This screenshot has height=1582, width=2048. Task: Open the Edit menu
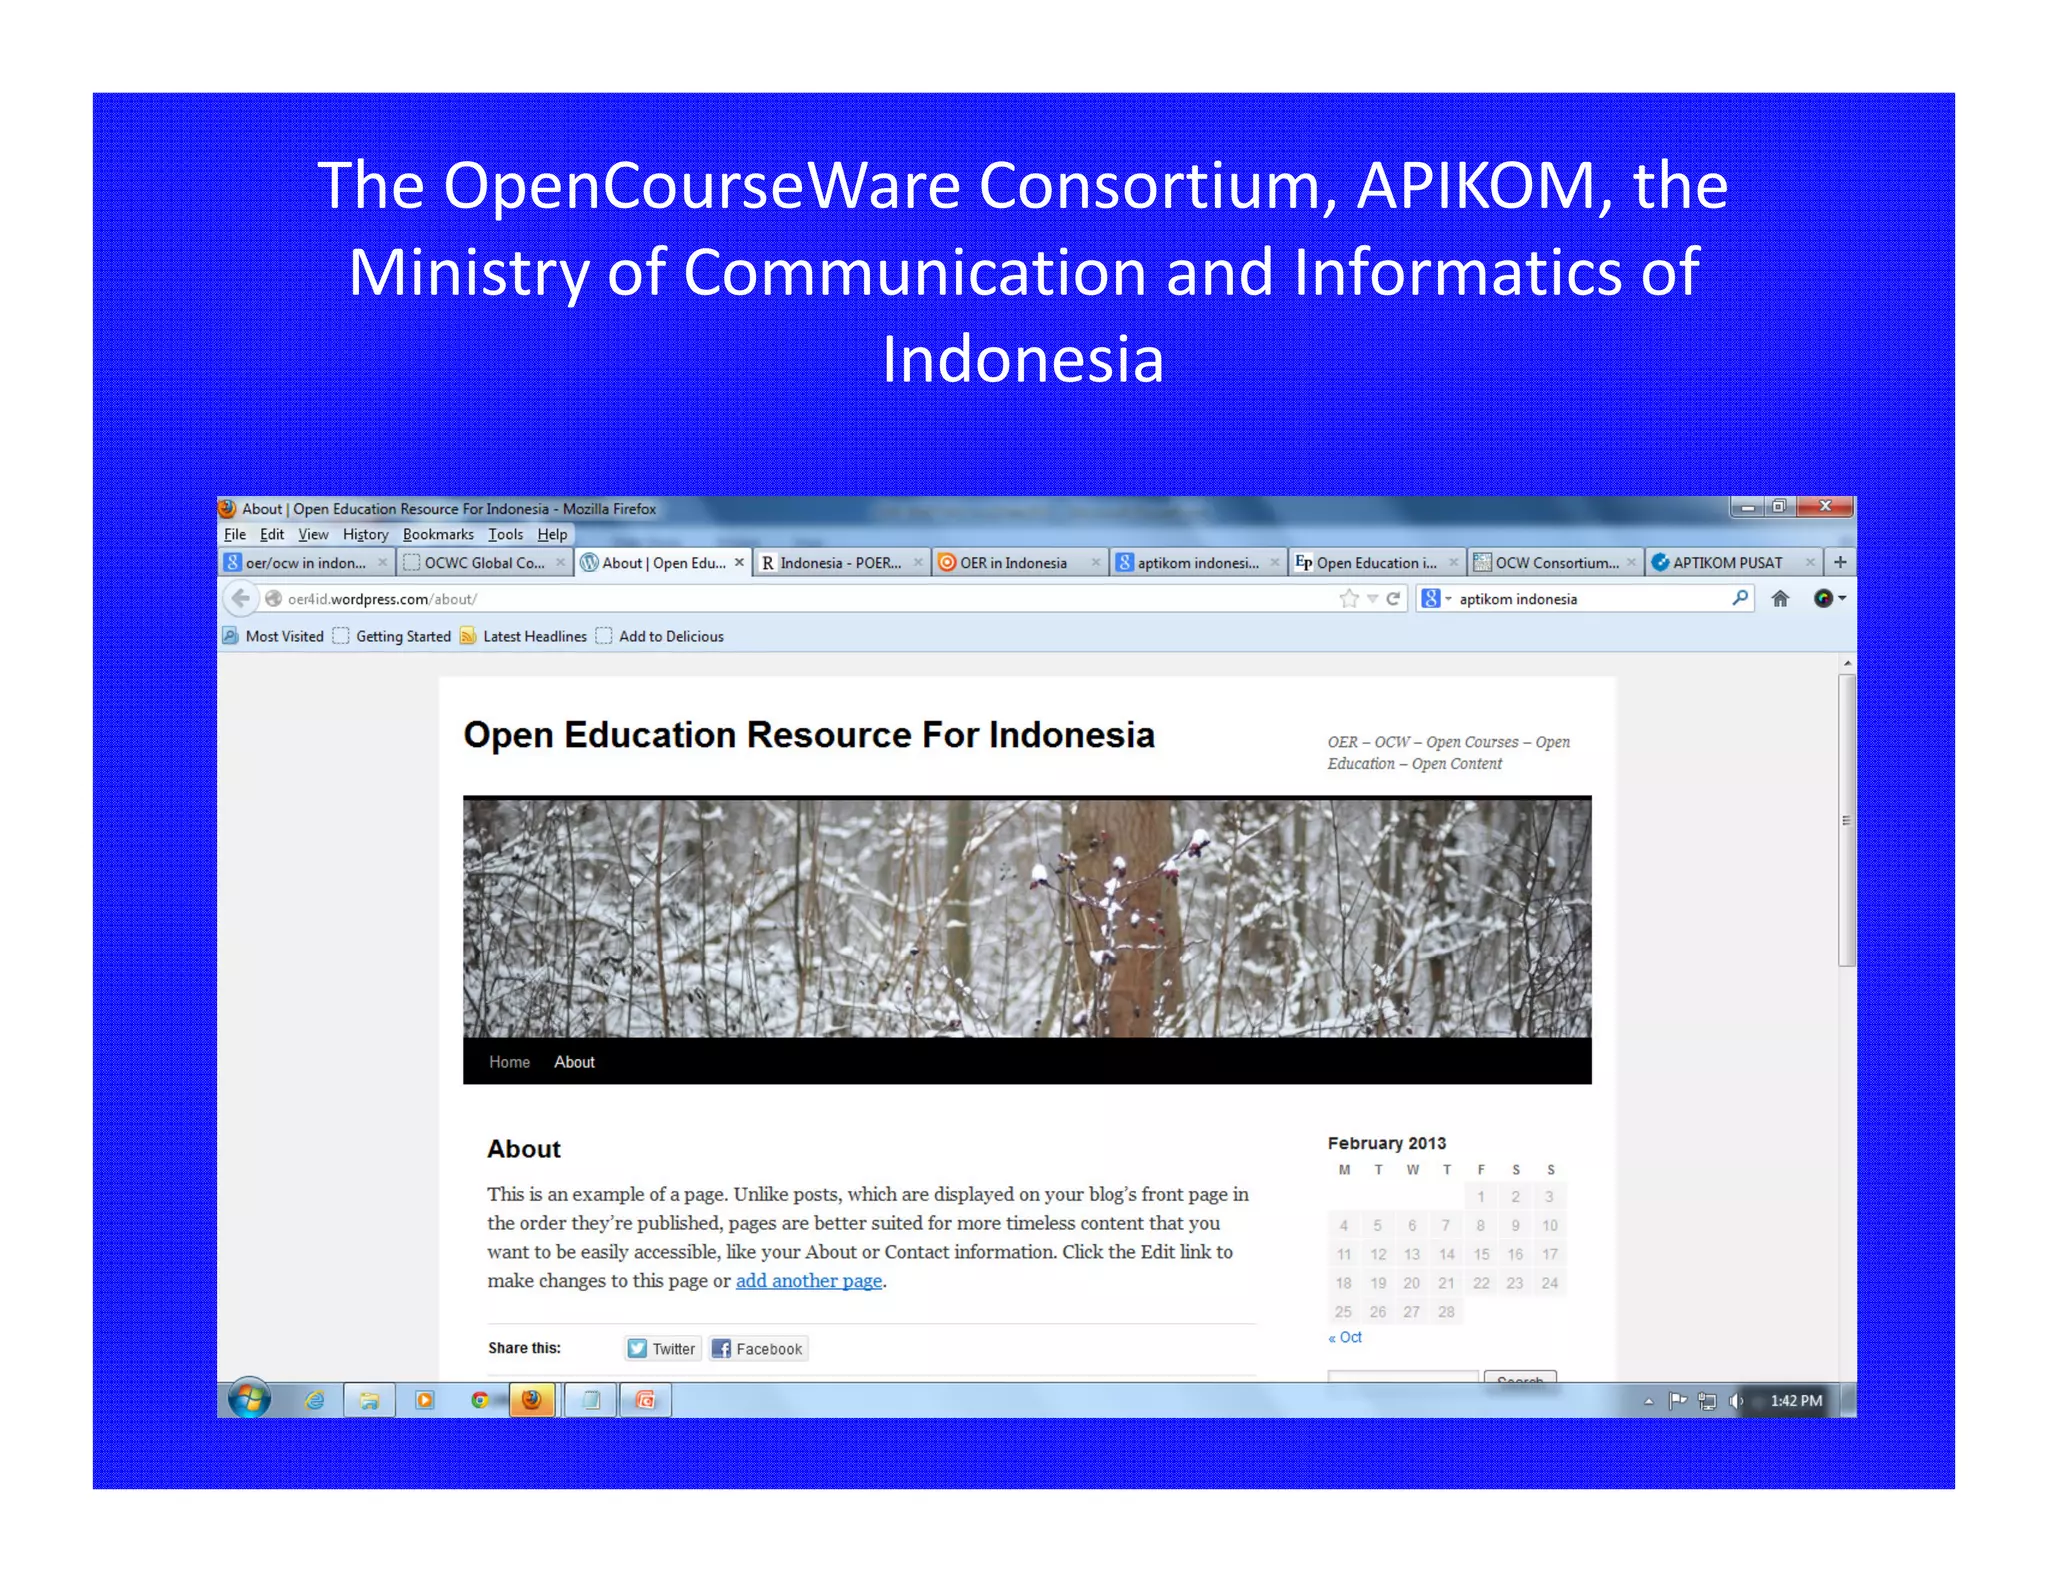272,535
